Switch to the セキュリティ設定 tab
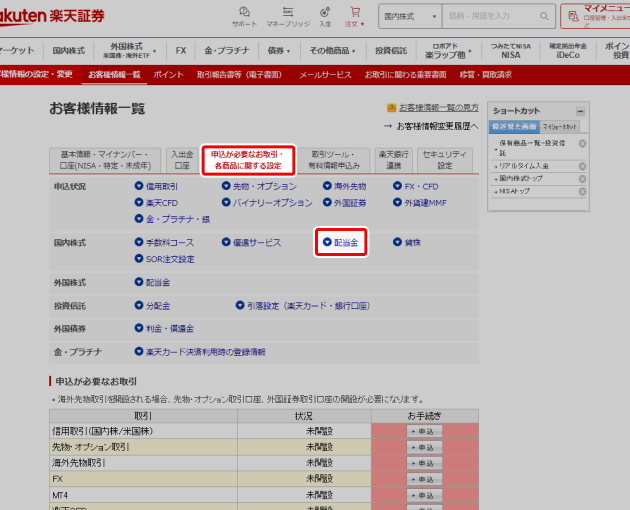This screenshot has height=510, width=630. [445, 160]
